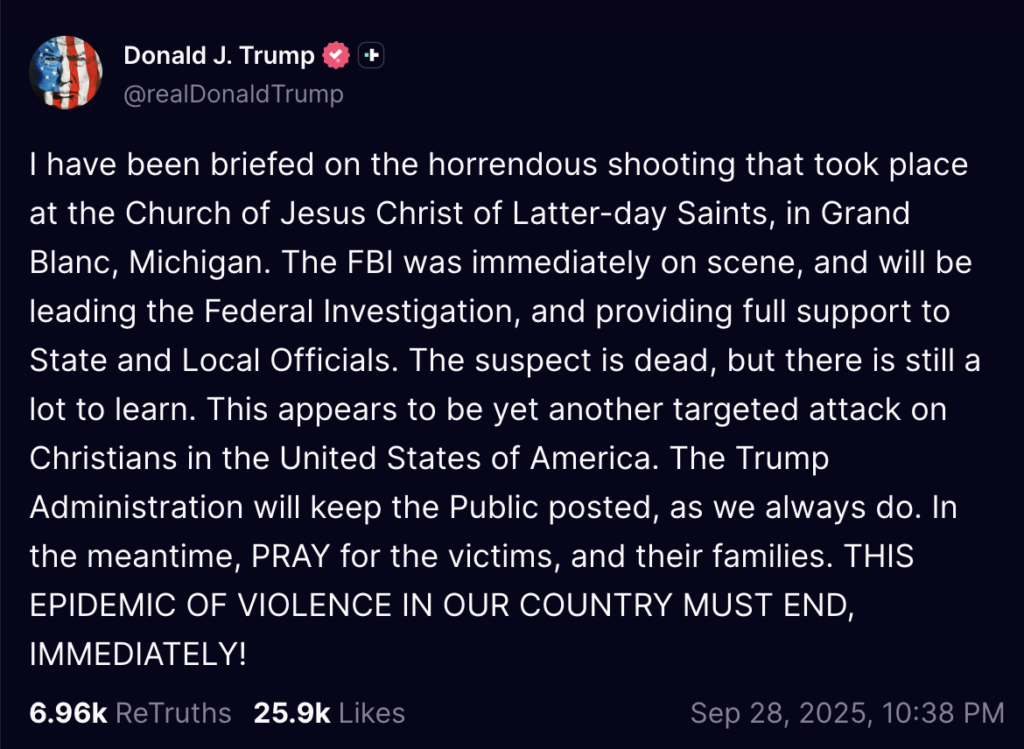The image size is (1024, 749).
Task: Click the phrase "Church of Jesus Christ"
Action: [x=294, y=214]
